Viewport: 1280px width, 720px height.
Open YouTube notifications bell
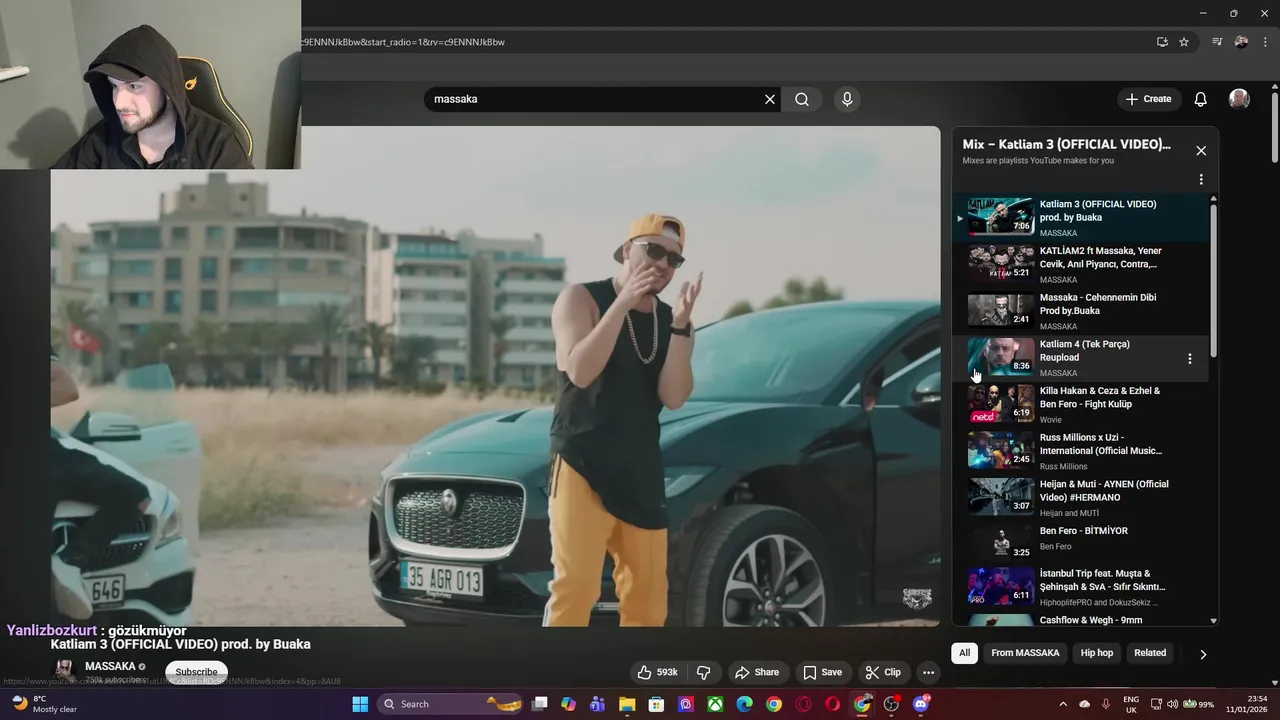click(x=1201, y=99)
